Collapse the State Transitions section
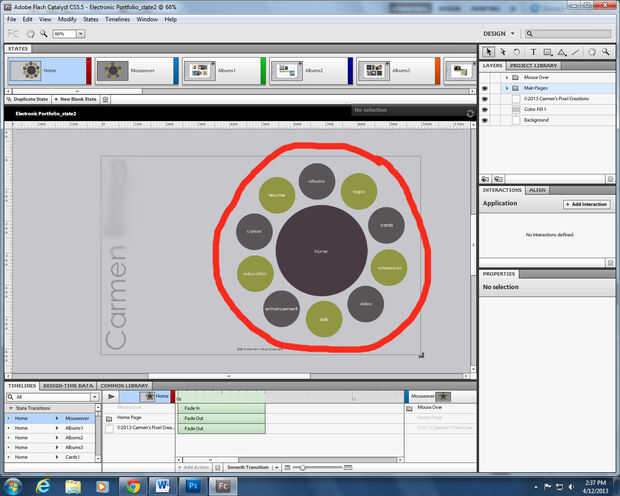This screenshot has height=496, width=620. [x=11, y=408]
